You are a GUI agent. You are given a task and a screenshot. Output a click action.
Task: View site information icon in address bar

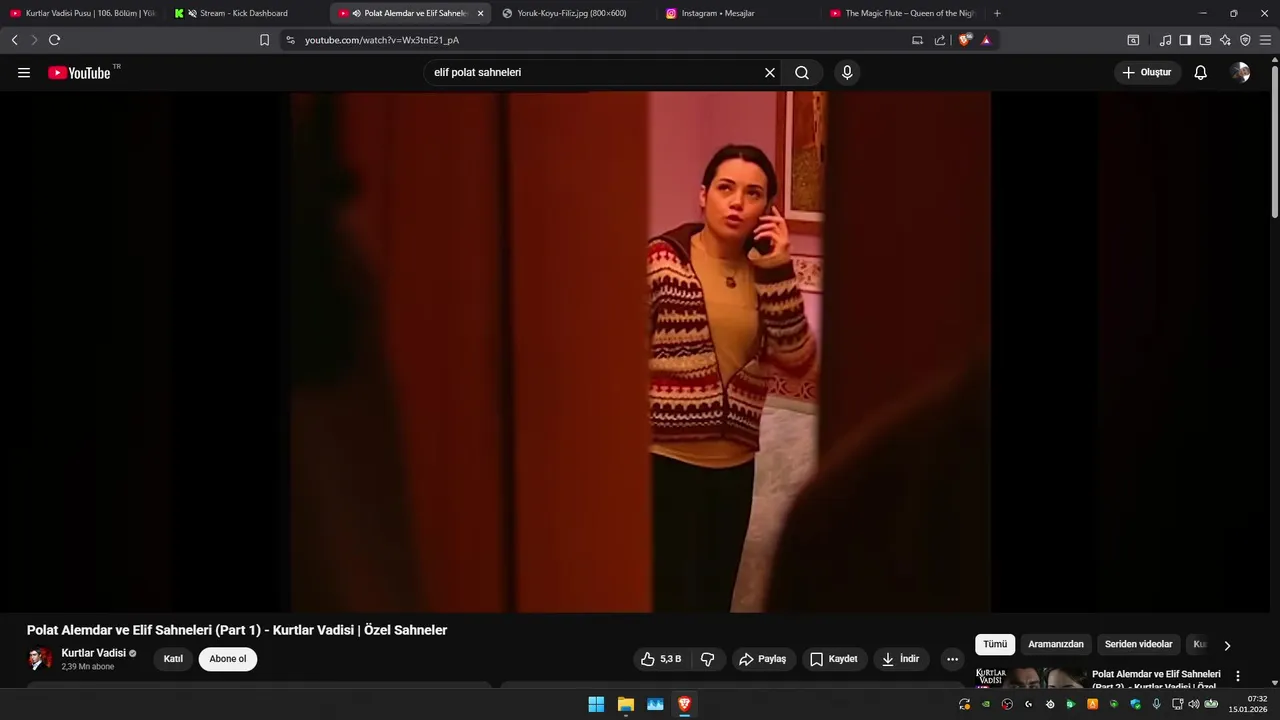(x=290, y=40)
